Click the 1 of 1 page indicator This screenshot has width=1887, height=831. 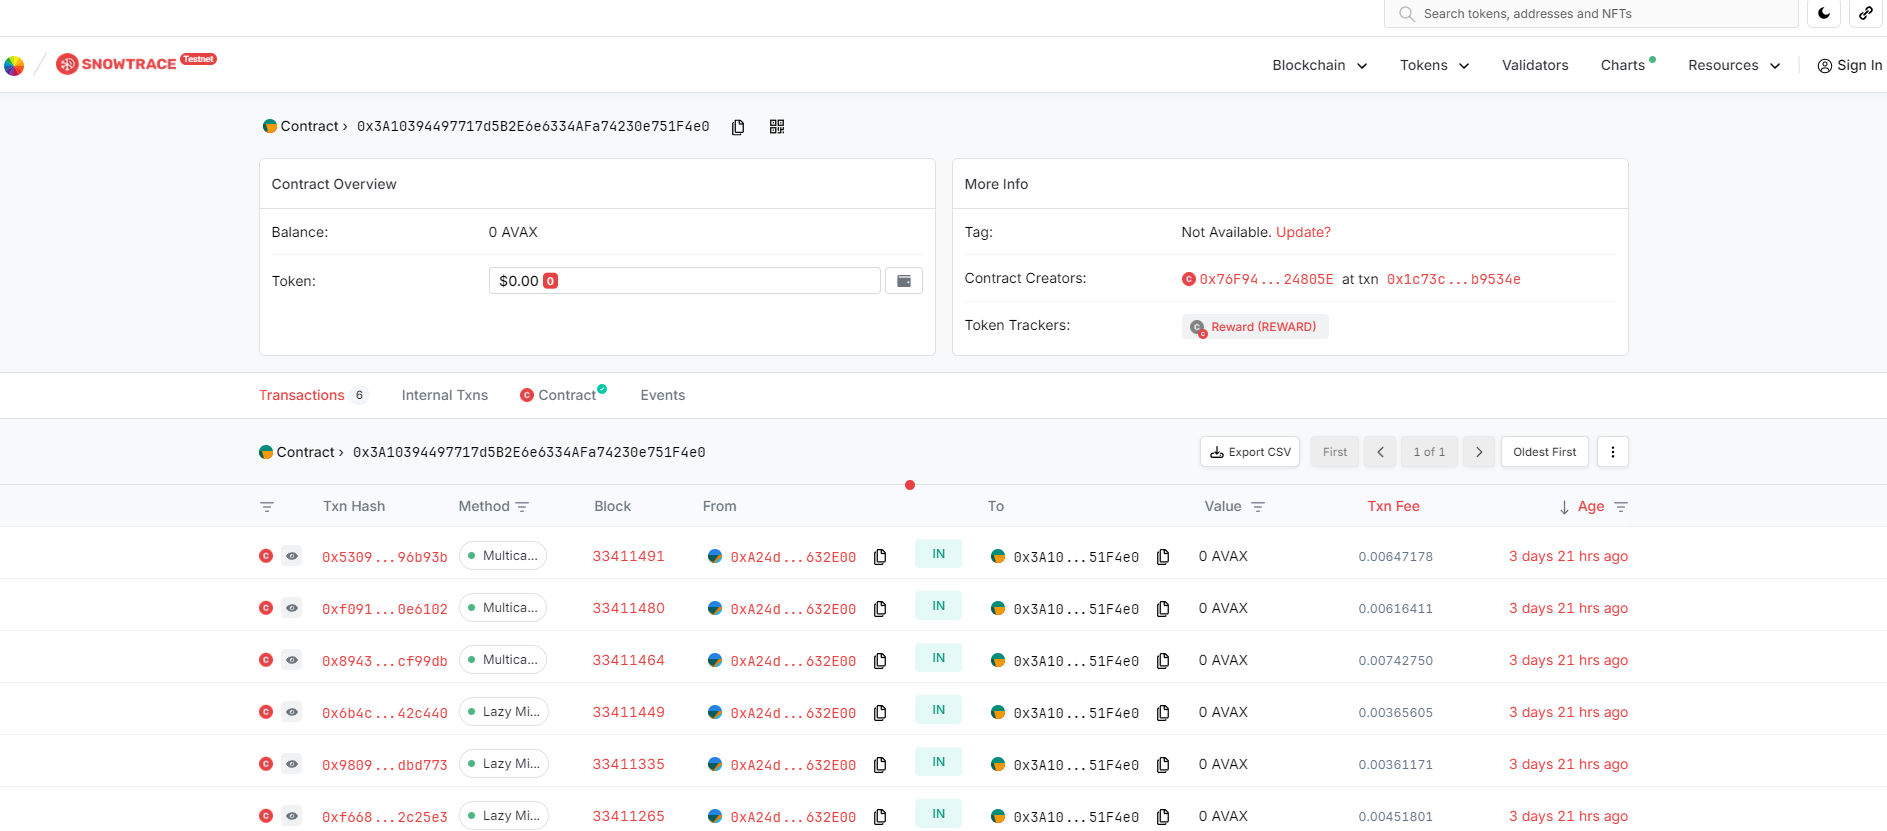1429,452
